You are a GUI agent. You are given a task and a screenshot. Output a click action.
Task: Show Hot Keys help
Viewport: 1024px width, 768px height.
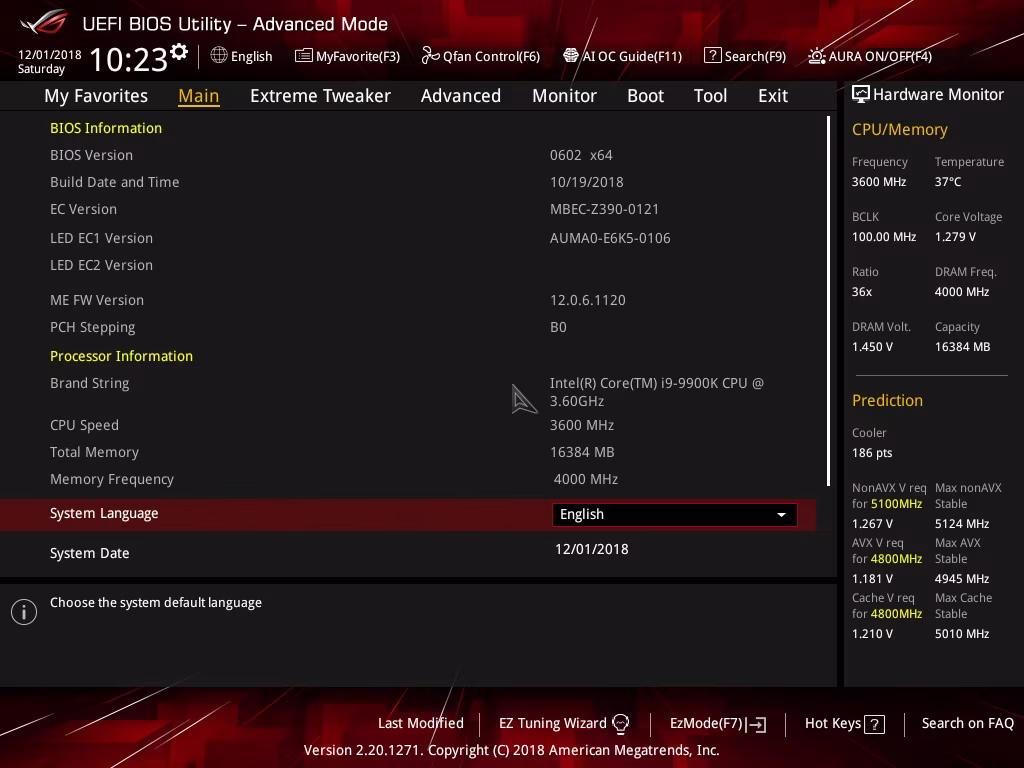point(844,724)
